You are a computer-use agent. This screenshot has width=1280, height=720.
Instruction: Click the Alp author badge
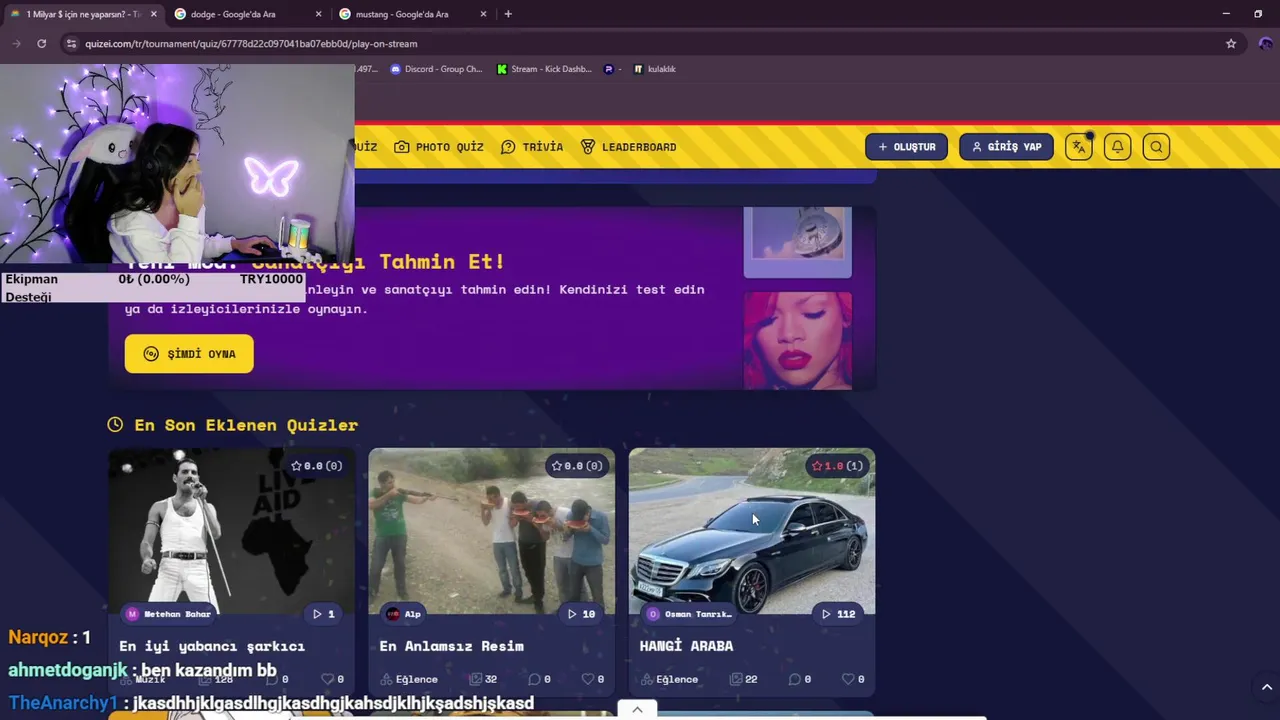[x=404, y=614]
